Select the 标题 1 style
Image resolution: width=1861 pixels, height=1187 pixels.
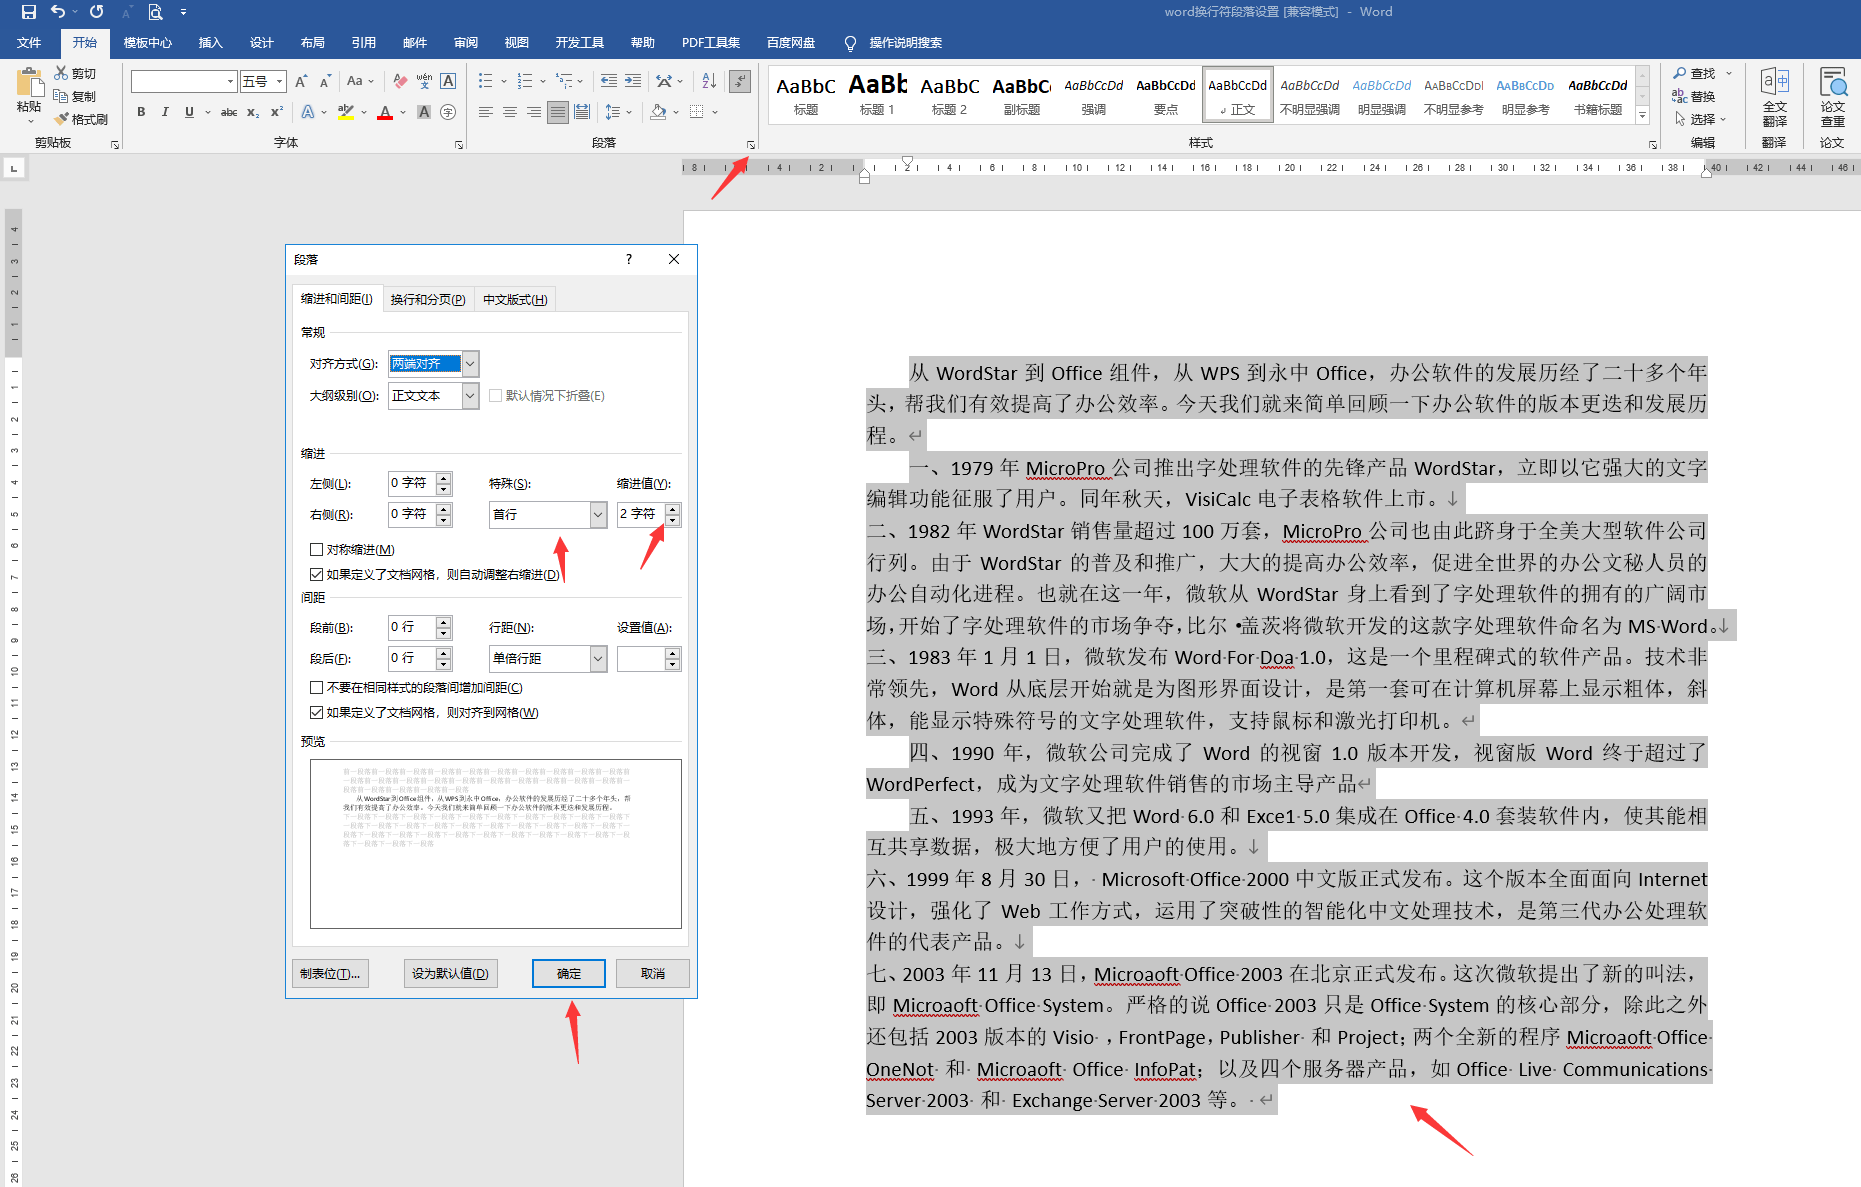(878, 95)
